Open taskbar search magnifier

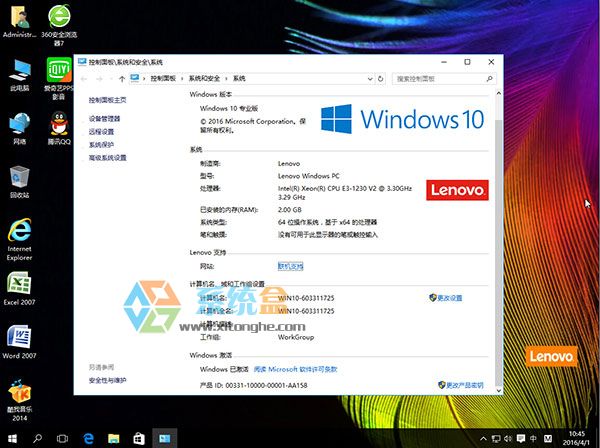pyautogui.click(x=37, y=438)
